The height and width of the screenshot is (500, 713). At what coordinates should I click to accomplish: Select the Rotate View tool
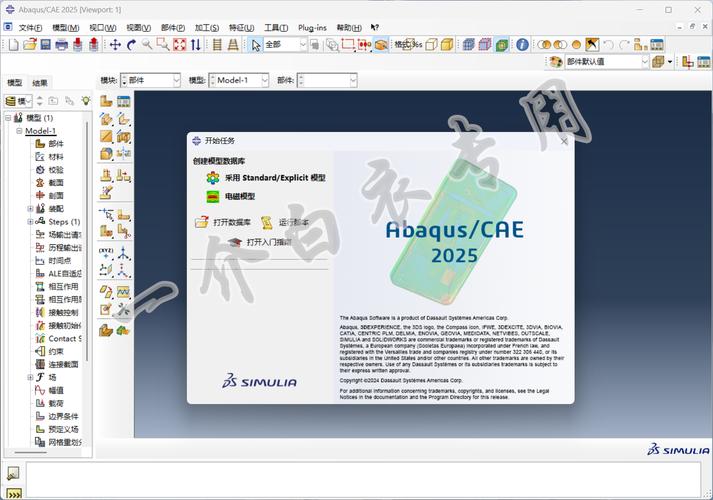(131, 45)
